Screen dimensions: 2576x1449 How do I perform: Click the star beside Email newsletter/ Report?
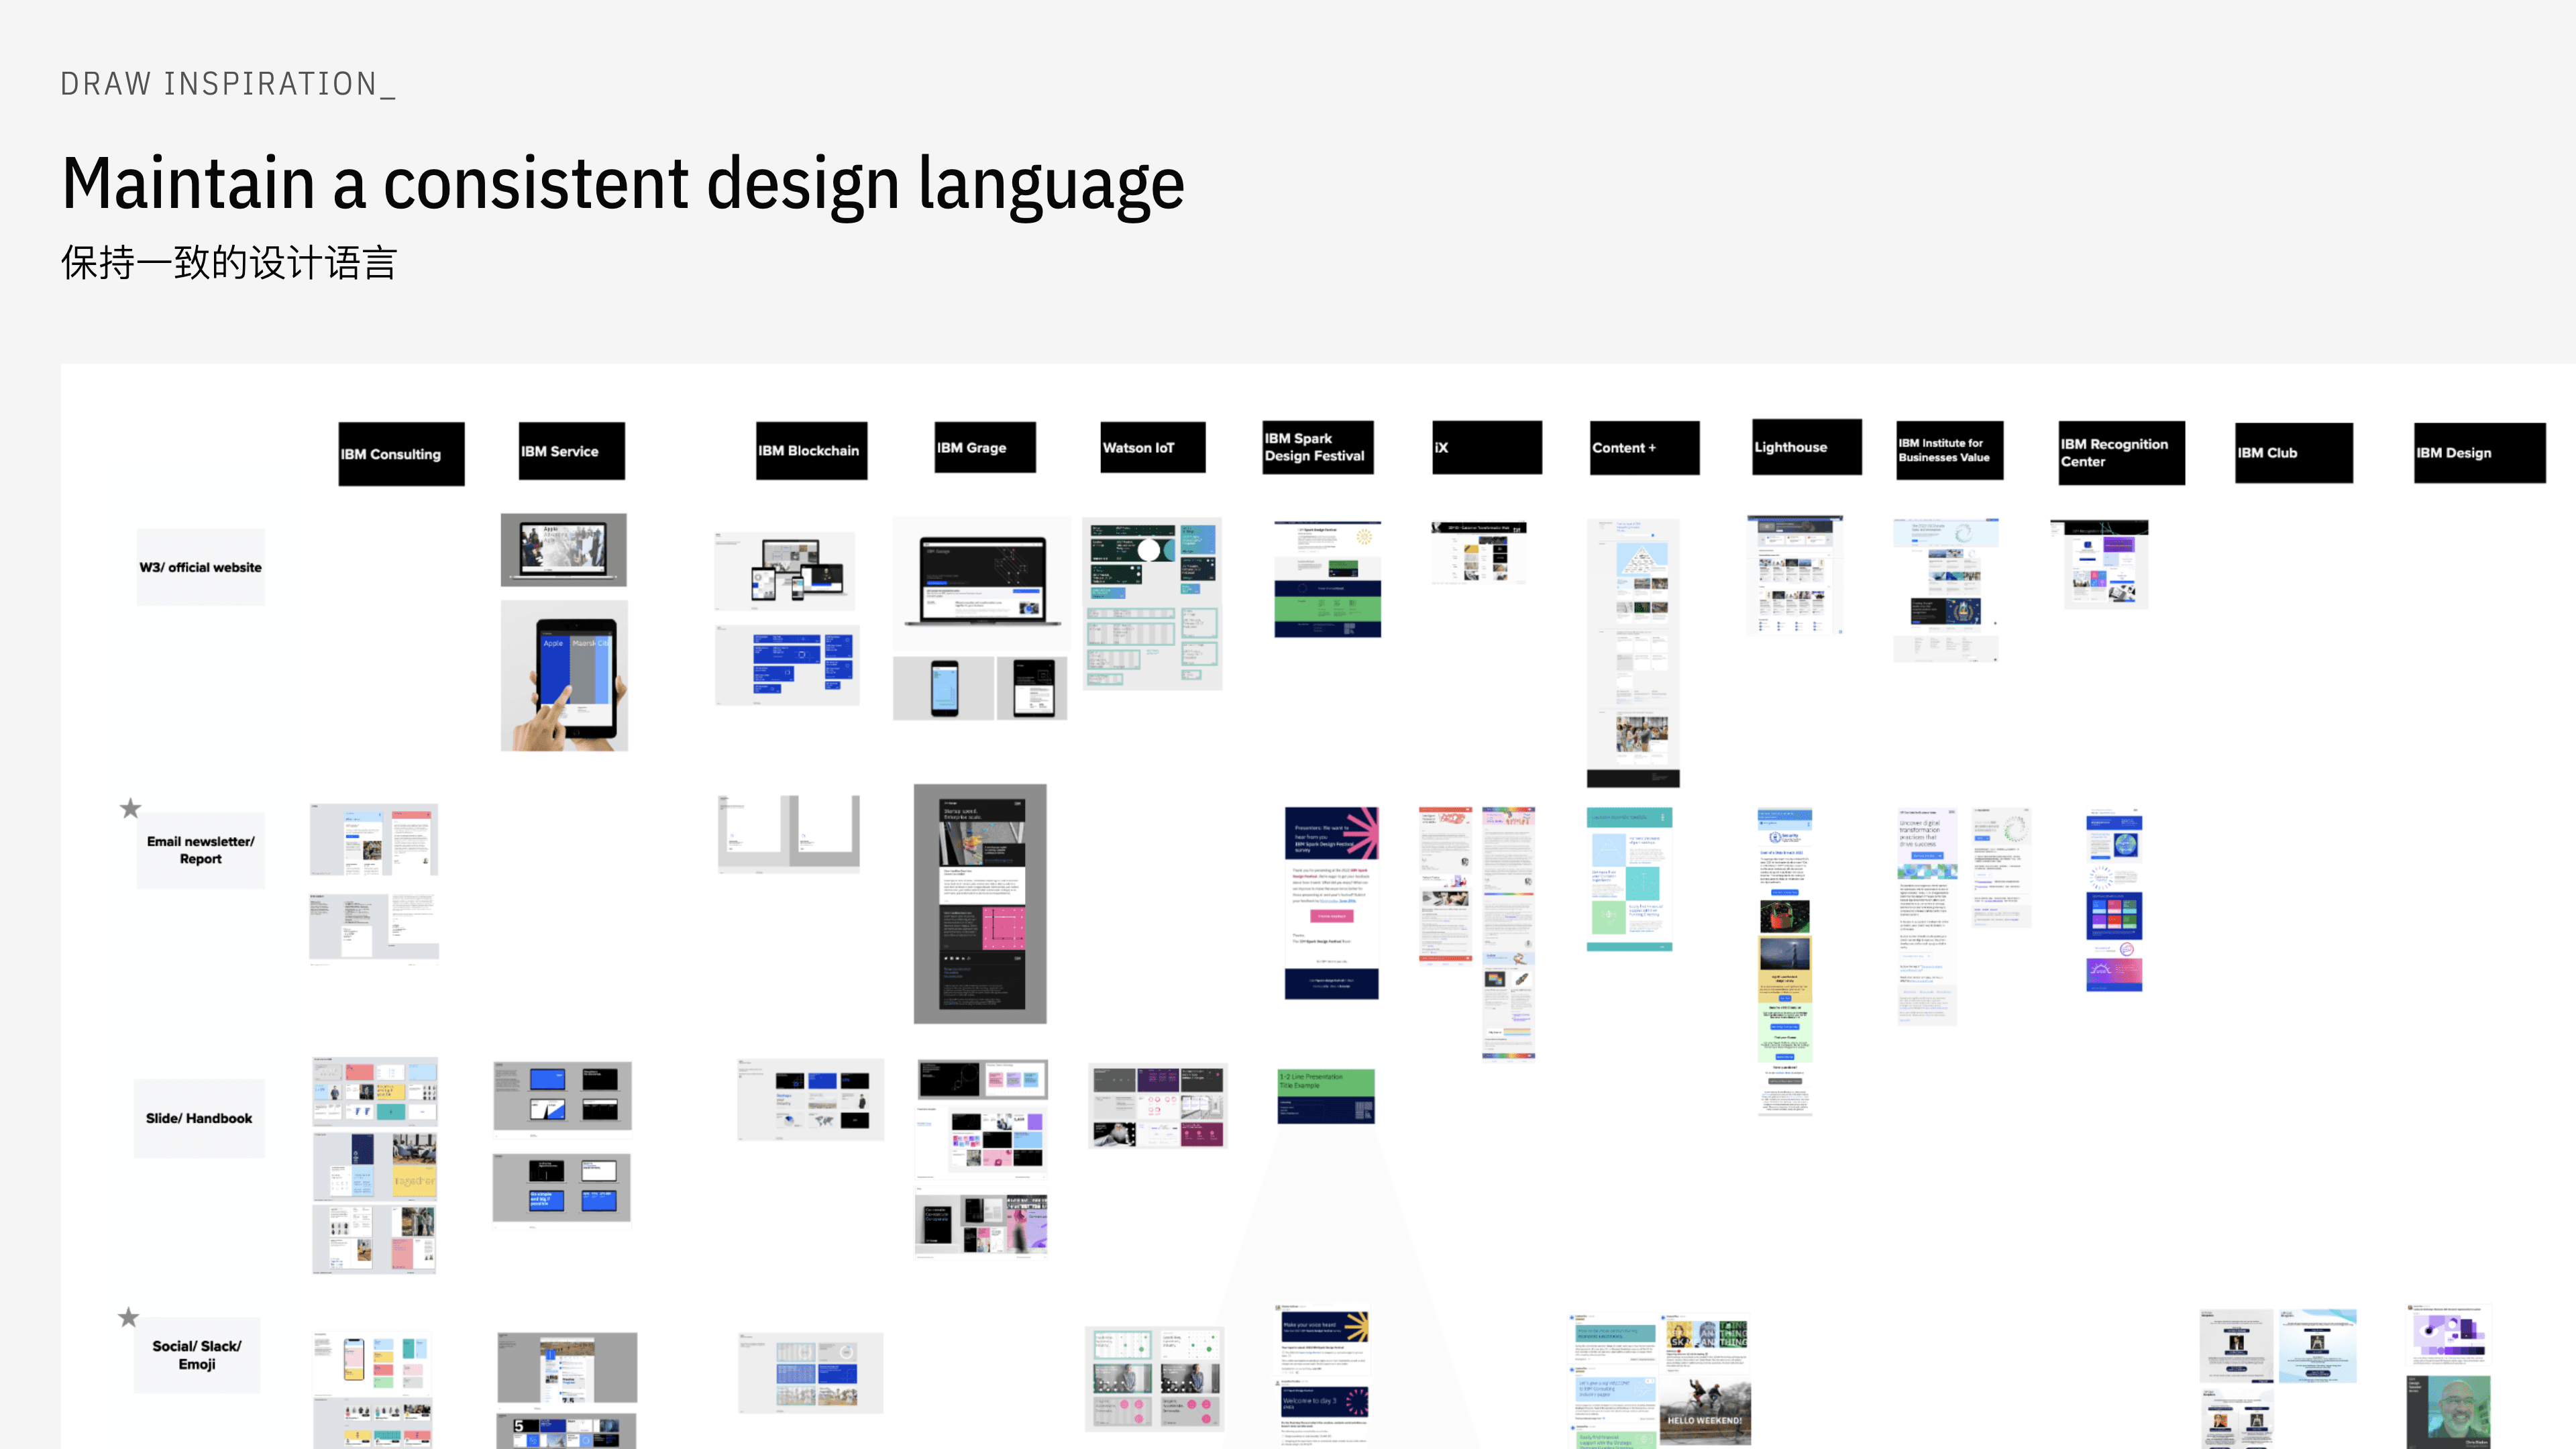click(x=130, y=808)
